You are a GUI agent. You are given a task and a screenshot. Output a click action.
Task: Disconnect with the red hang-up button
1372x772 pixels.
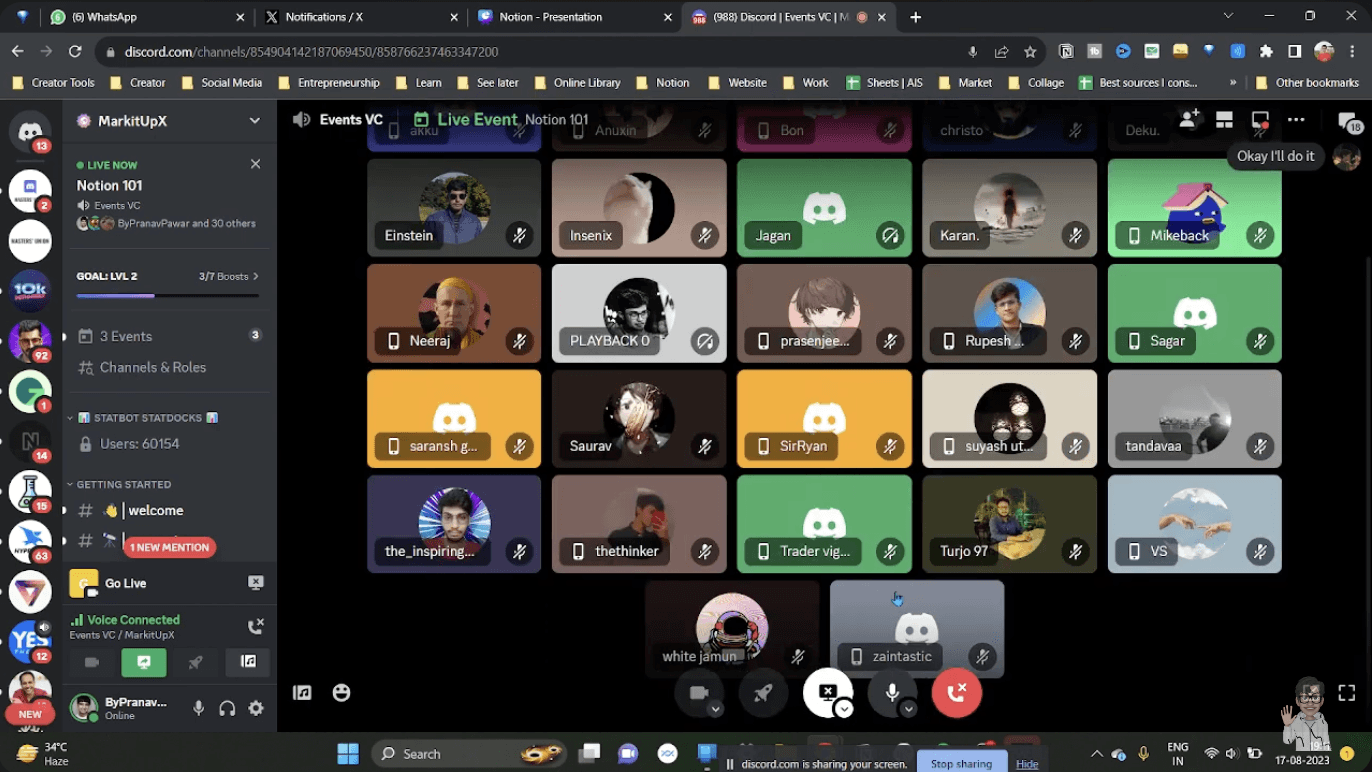pyautogui.click(x=956, y=693)
